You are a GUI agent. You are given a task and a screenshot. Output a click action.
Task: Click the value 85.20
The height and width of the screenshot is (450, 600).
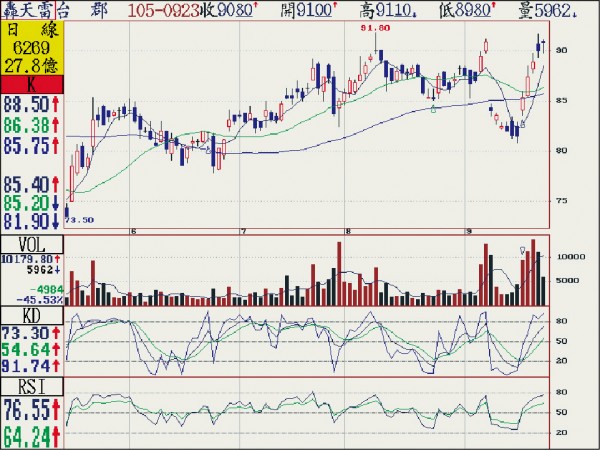pos(31,203)
